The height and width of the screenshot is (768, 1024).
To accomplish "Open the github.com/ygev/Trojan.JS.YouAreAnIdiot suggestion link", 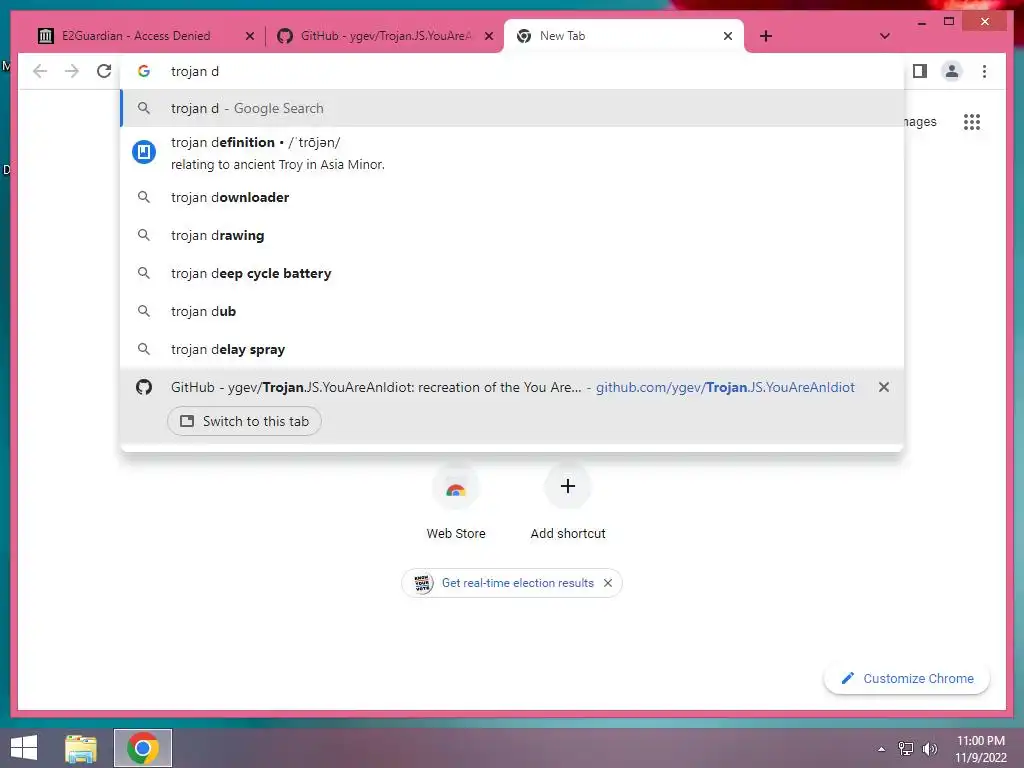I will click(725, 387).
